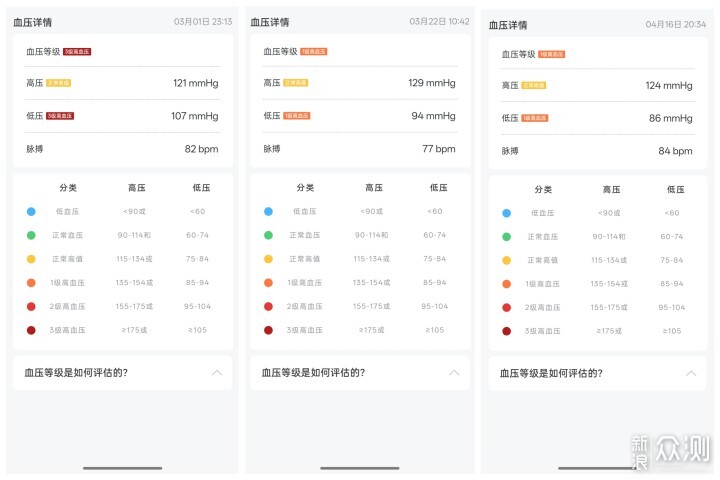Click the 04月16日 20:34 timestamp
This screenshot has height=480, width=720.
tap(676, 24)
